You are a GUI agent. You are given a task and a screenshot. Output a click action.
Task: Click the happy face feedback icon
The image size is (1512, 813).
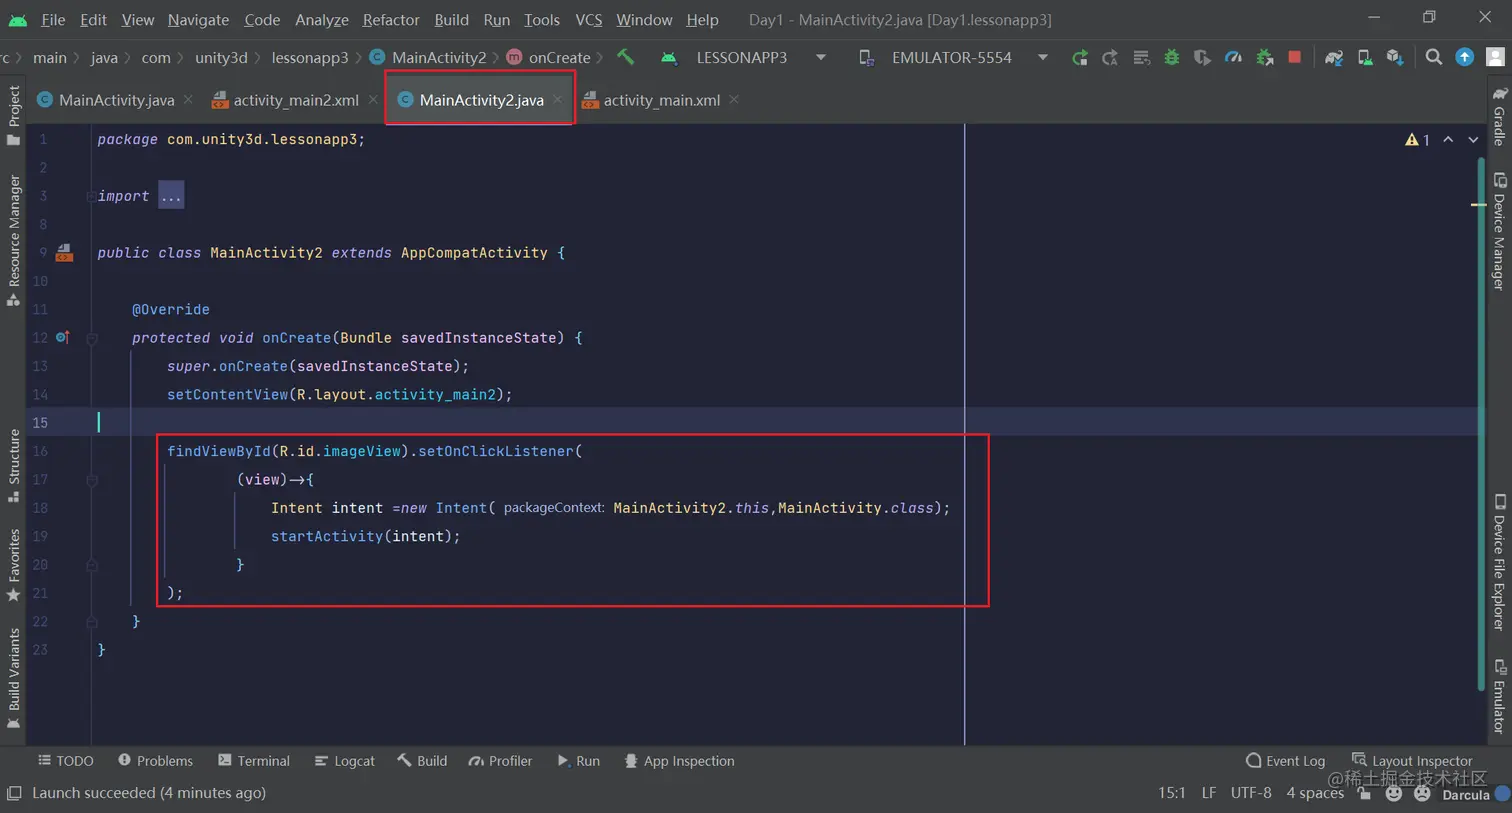pos(1394,794)
